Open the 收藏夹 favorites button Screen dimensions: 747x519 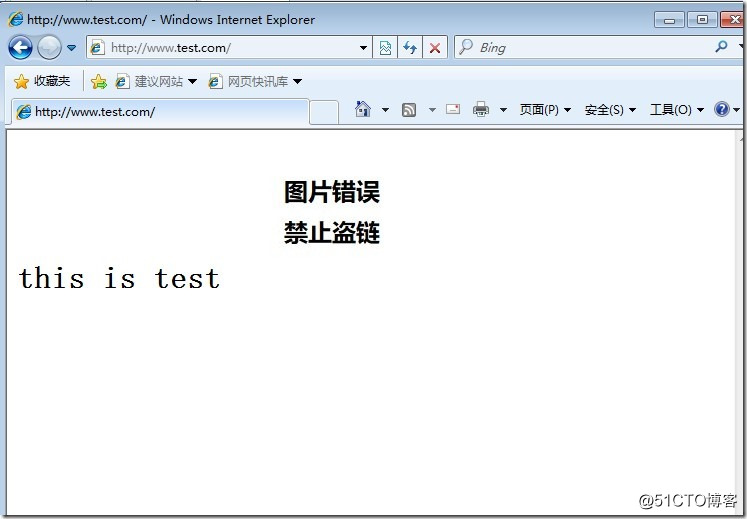coord(42,81)
